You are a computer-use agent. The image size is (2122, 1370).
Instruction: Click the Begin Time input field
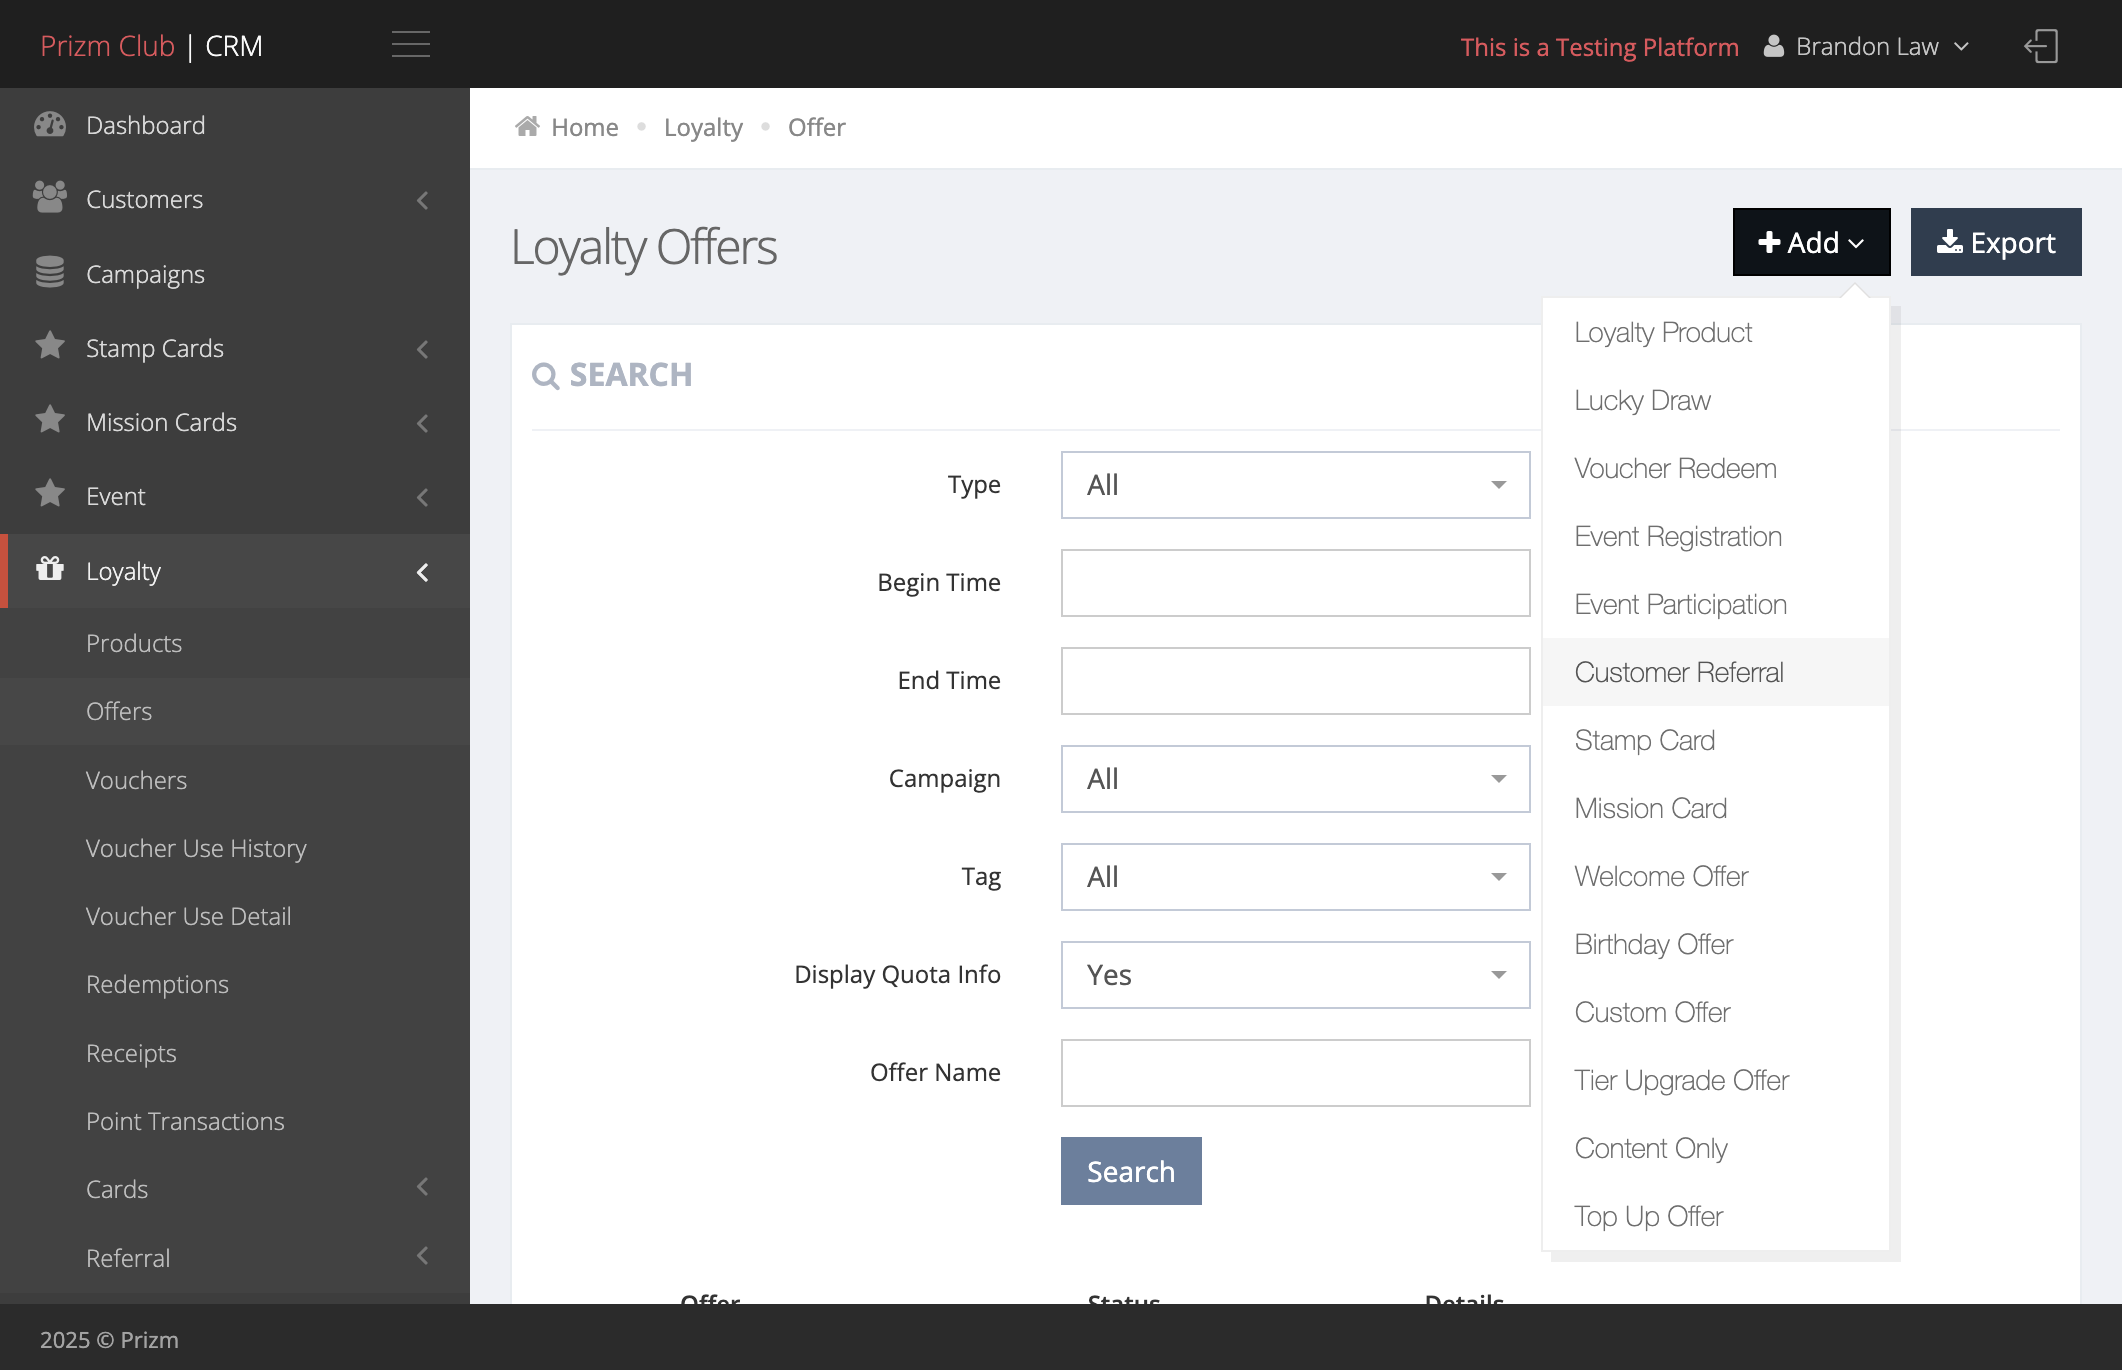coord(1295,583)
